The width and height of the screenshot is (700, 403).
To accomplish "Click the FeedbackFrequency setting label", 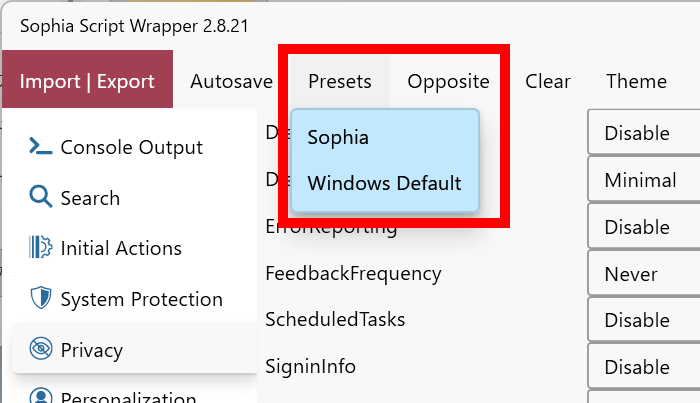I will [x=352, y=273].
